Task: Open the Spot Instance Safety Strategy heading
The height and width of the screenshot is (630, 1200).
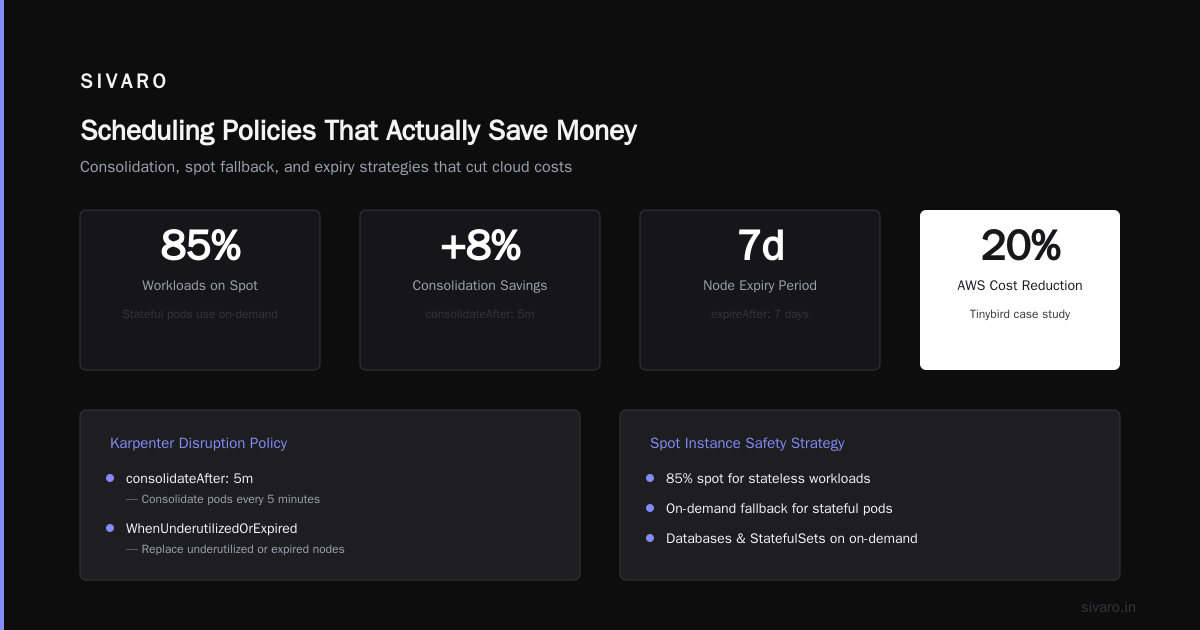Action: coord(747,443)
